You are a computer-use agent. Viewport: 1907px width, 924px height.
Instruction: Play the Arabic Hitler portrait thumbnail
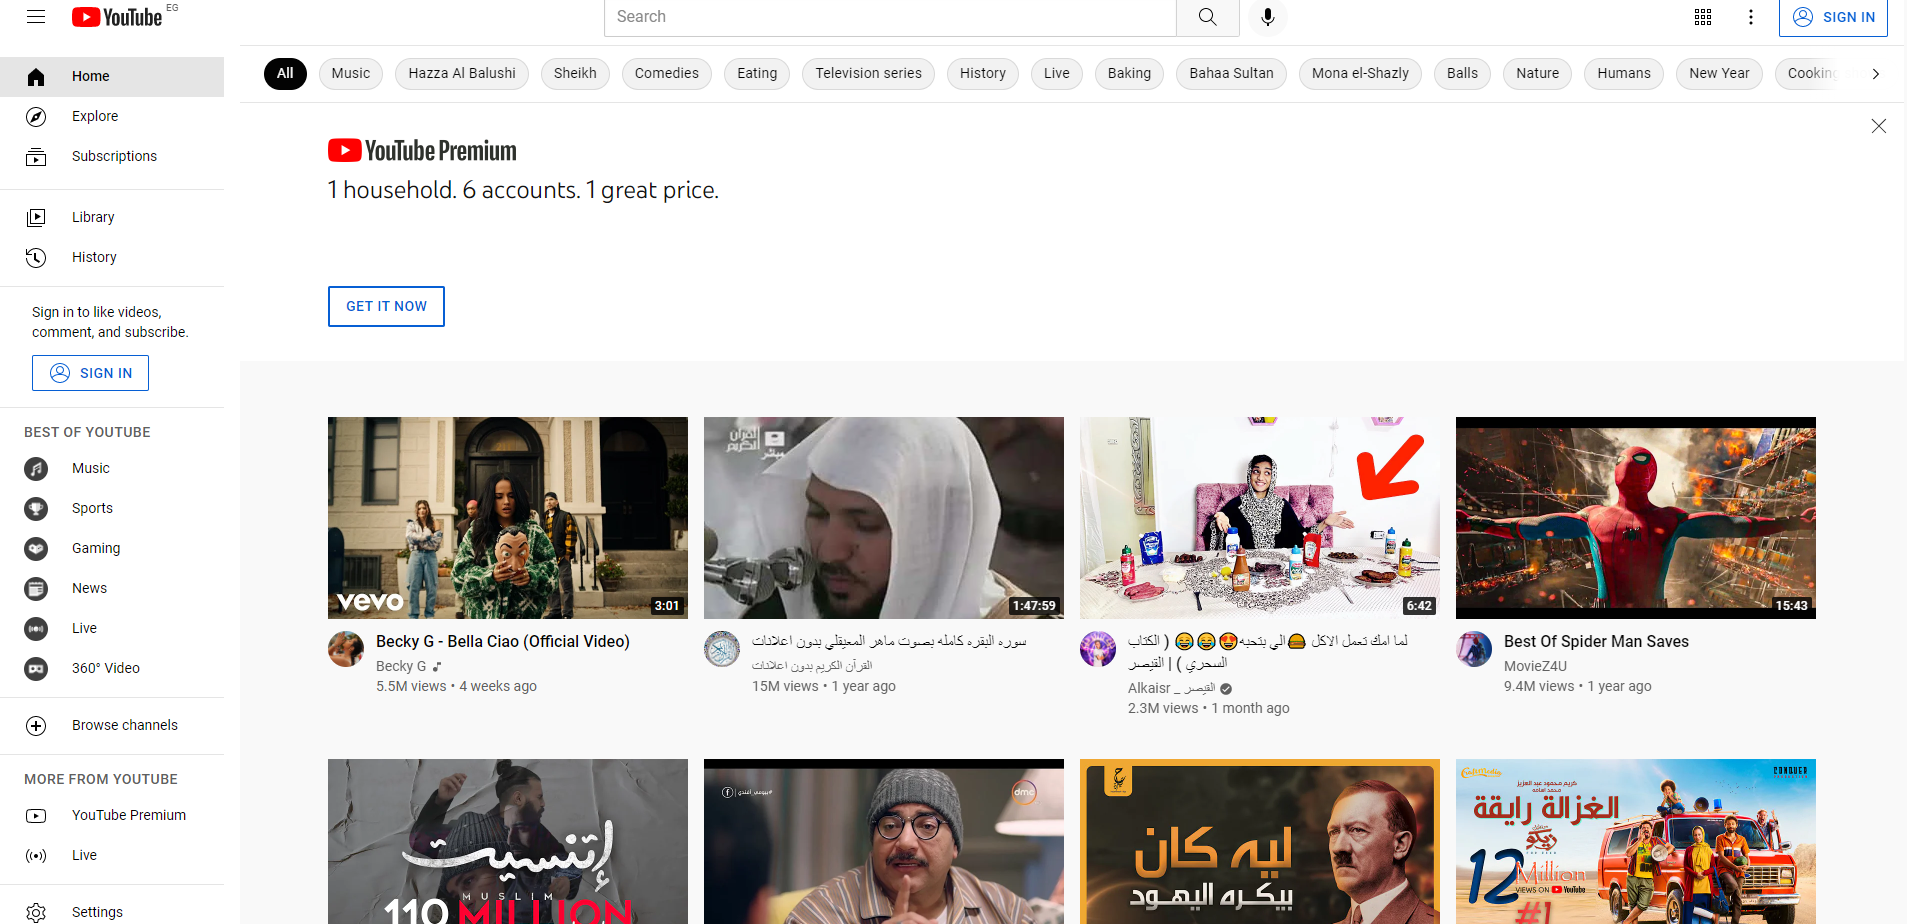pos(1260,842)
